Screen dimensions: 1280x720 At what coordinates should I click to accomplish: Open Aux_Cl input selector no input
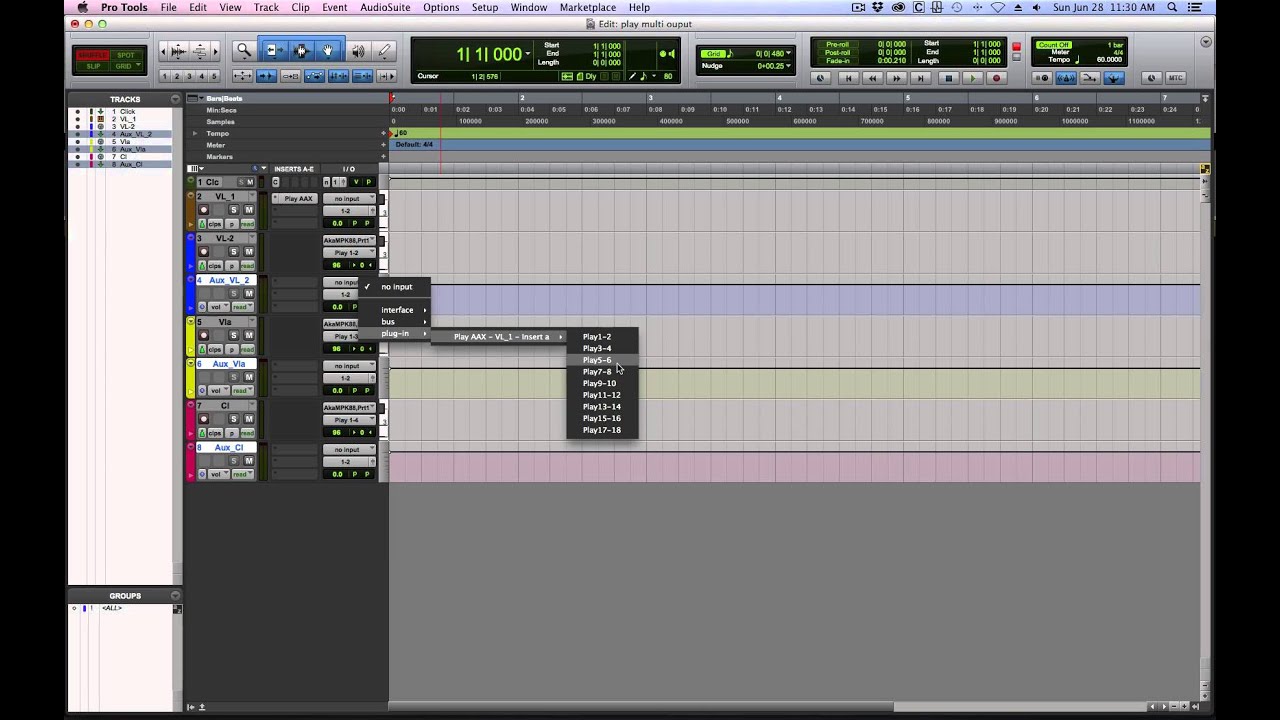pos(349,450)
